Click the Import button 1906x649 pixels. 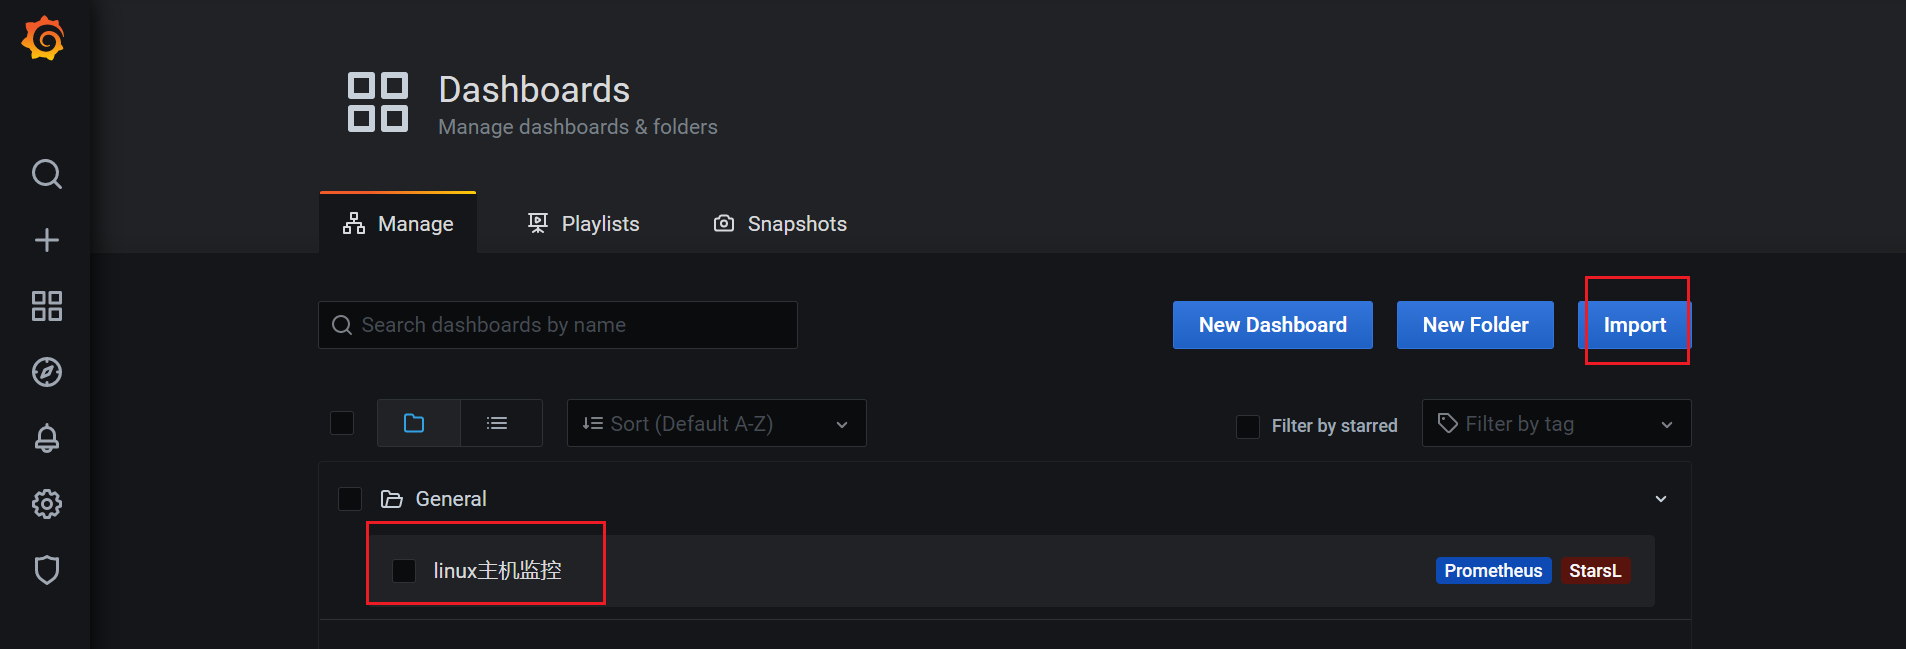tap(1634, 325)
